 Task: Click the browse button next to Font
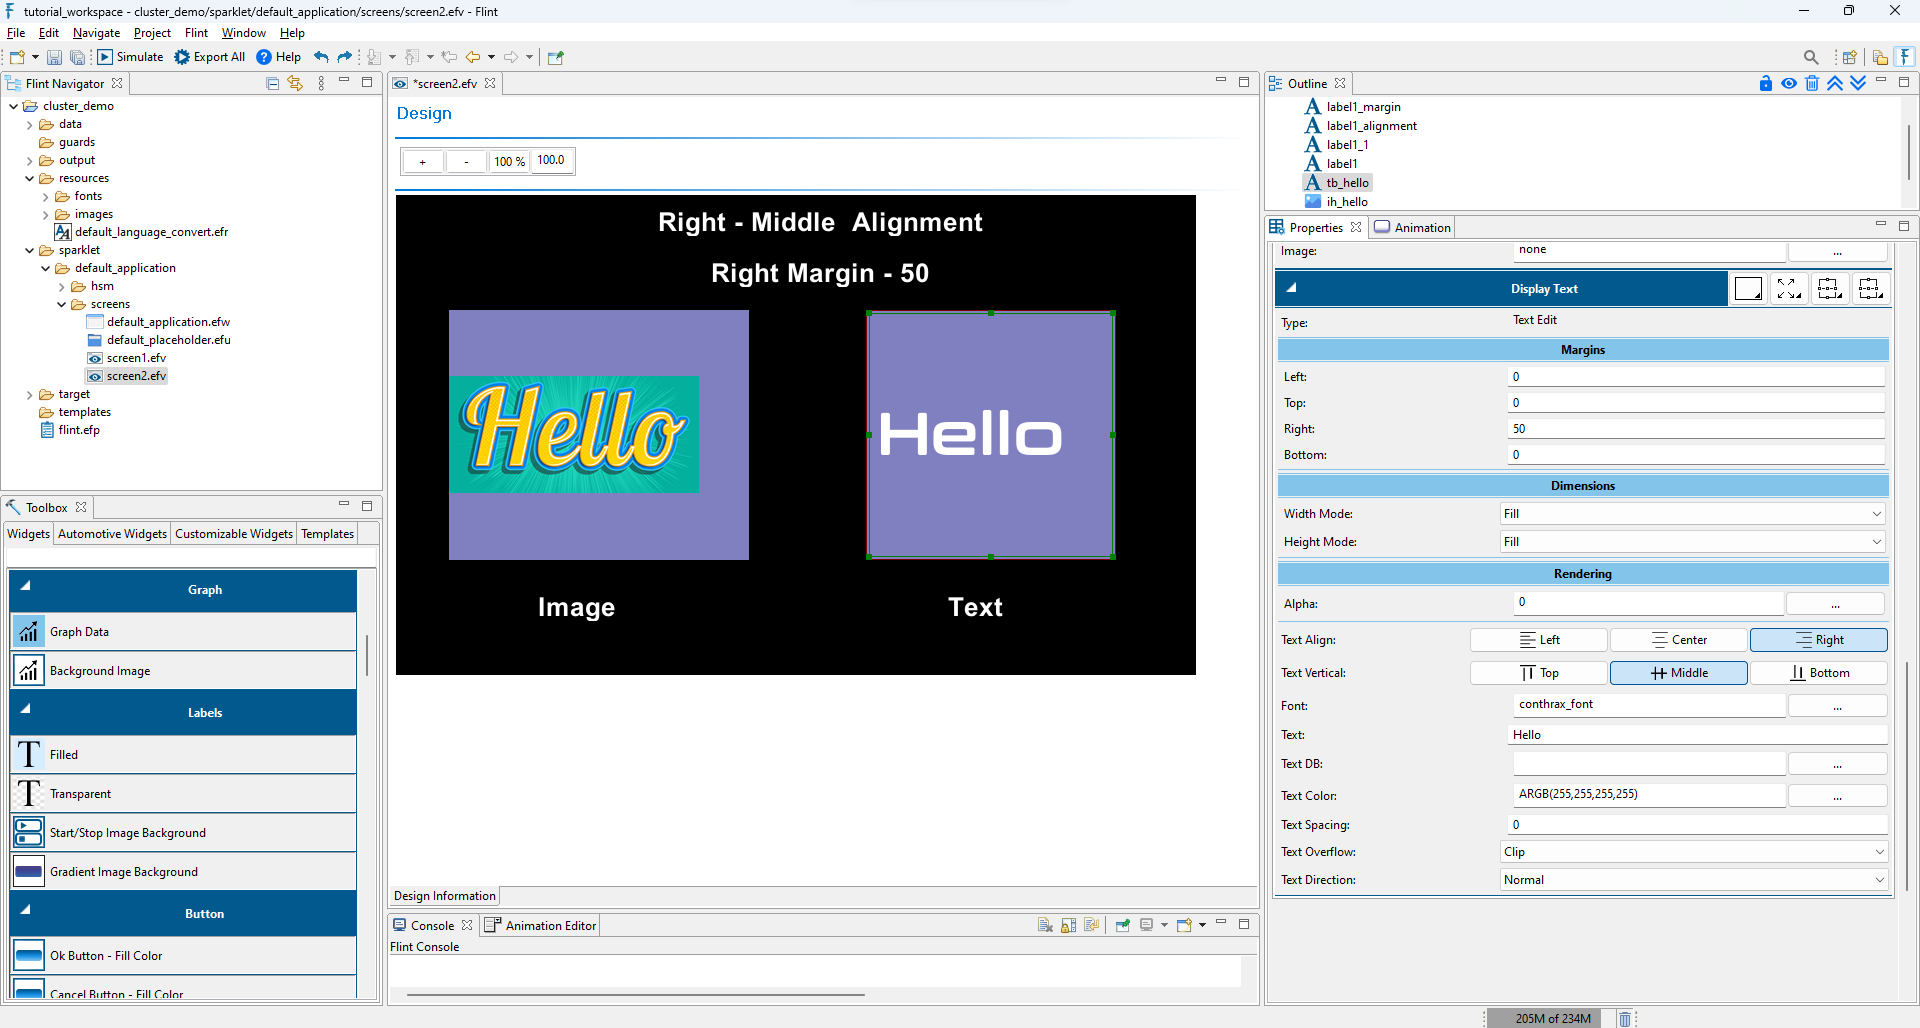[1837, 706]
